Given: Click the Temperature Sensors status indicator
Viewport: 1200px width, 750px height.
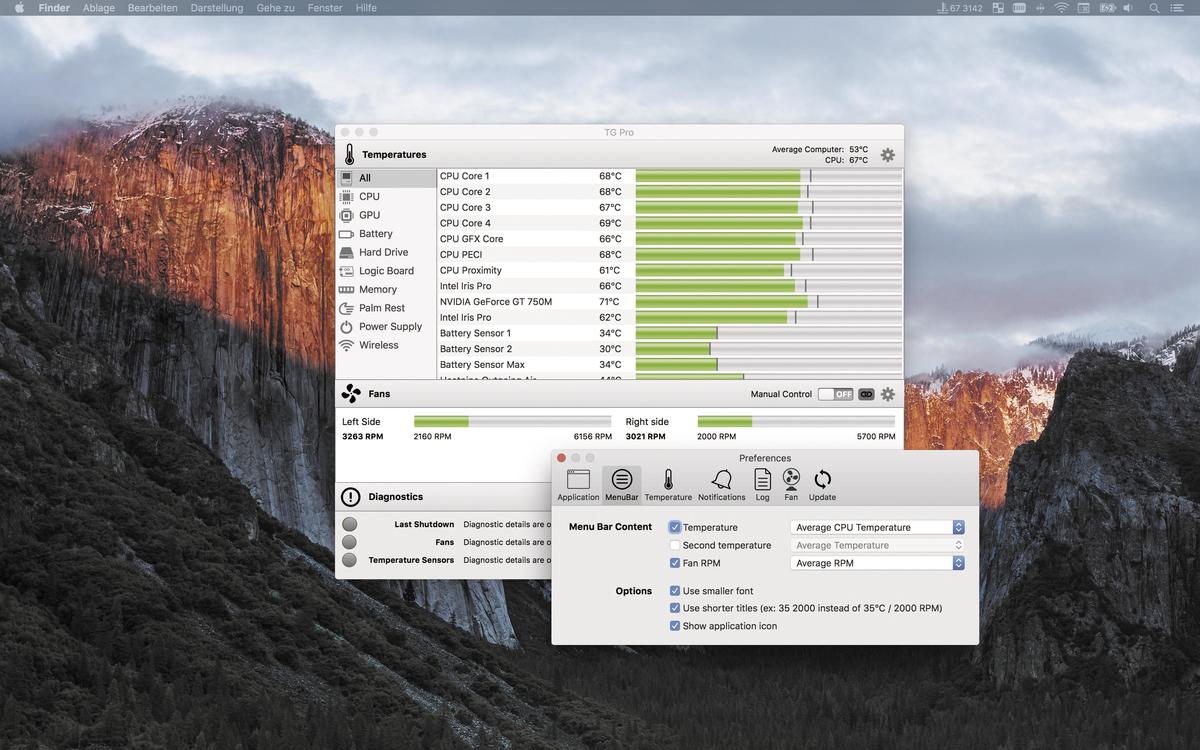Looking at the screenshot, I should [x=349, y=560].
